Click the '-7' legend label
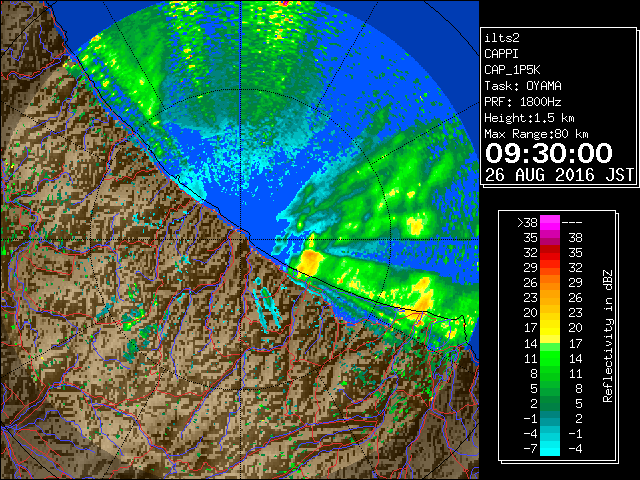This screenshot has height=480, width=640. point(530,449)
